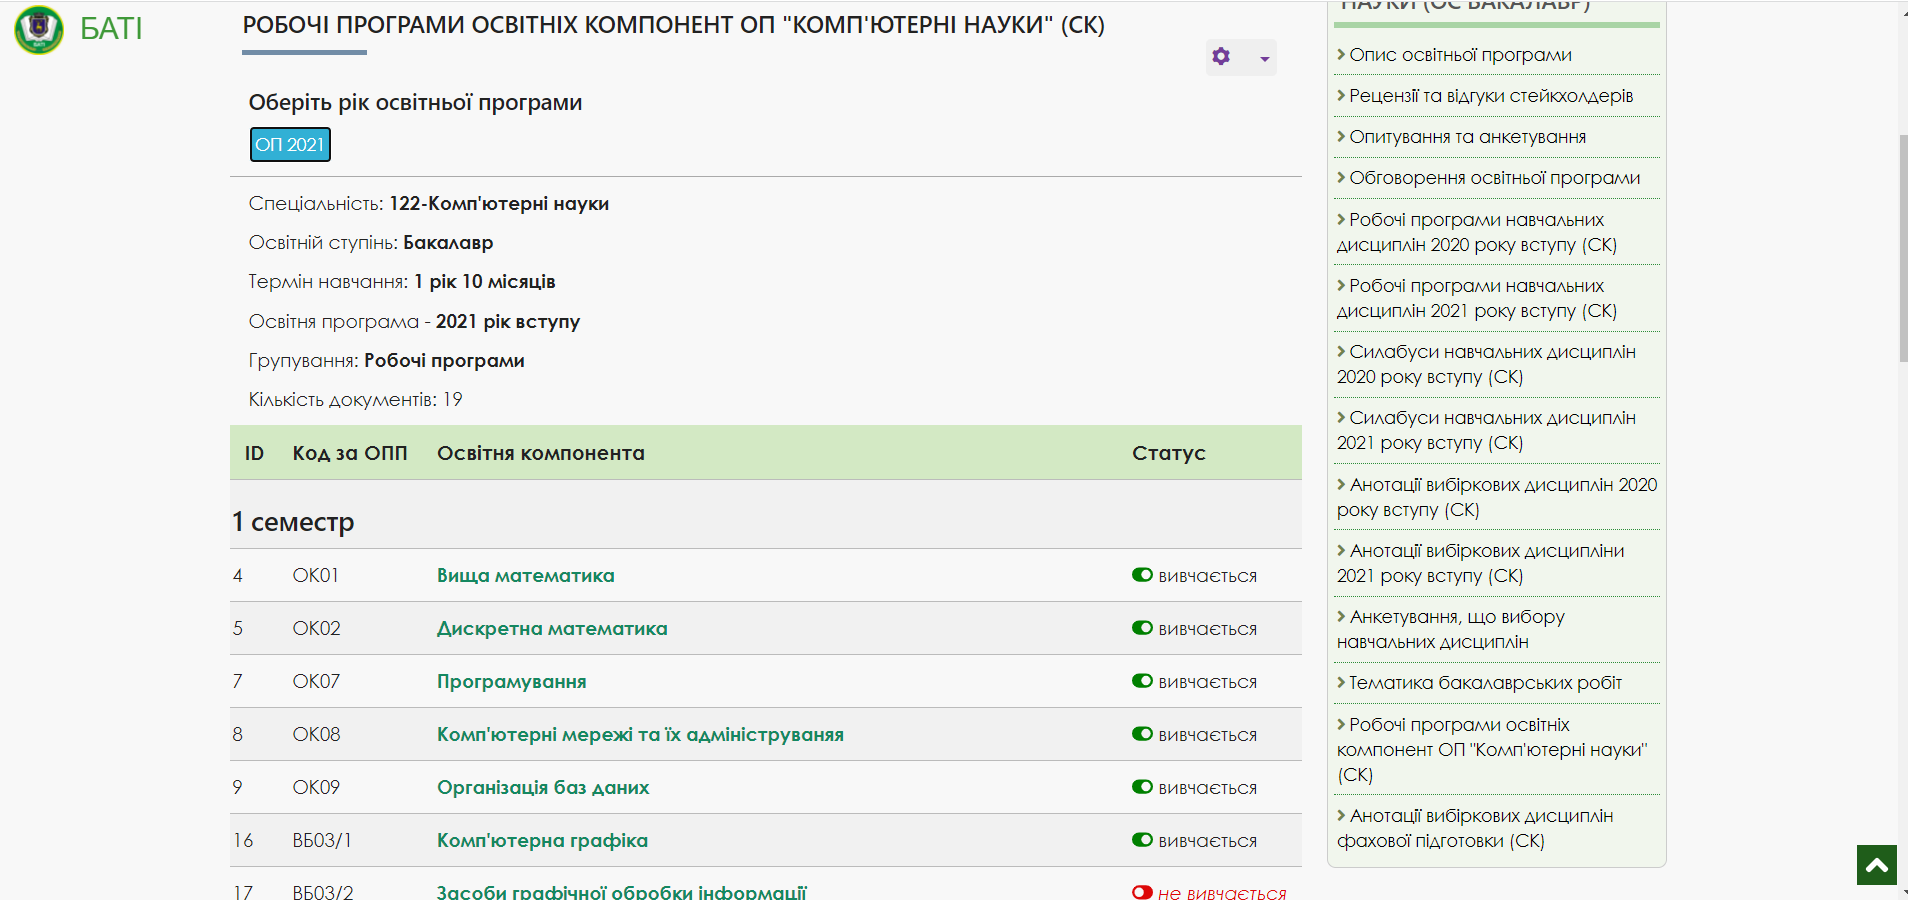Open Силабуси дисциплін 2020 року вступу
1908x900 pixels.
1487,364
